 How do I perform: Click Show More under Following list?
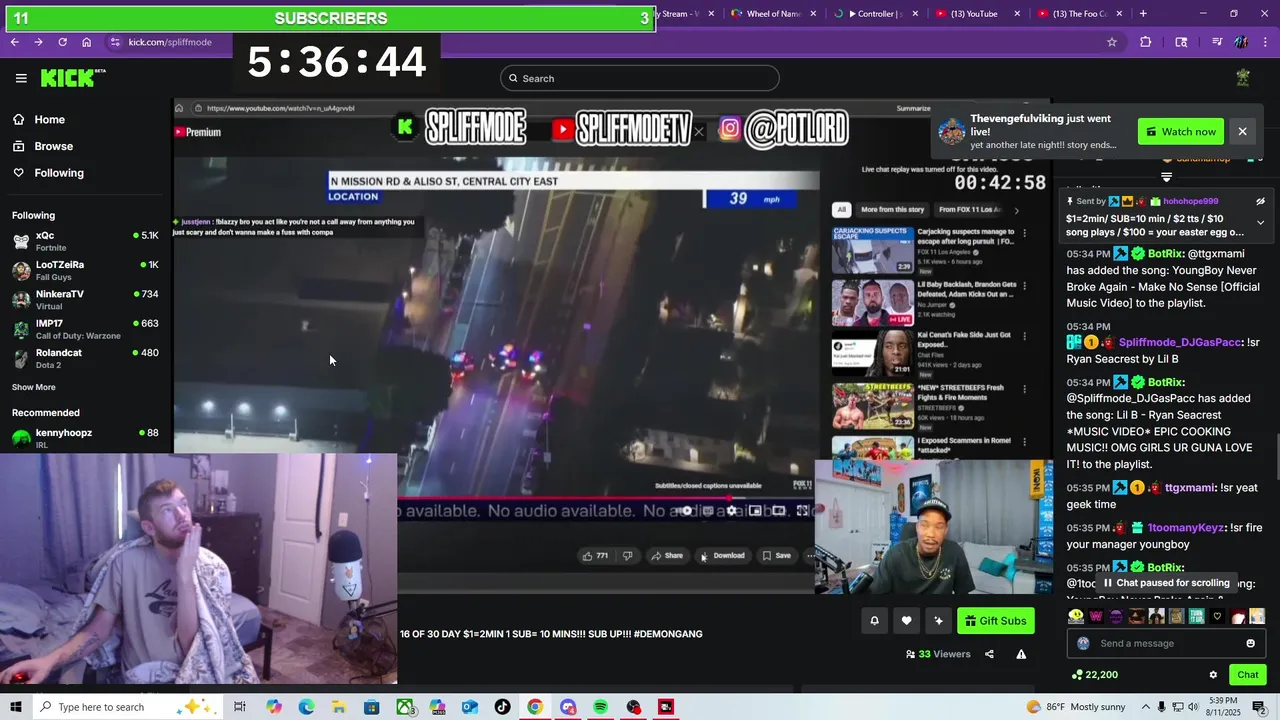pos(34,387)
